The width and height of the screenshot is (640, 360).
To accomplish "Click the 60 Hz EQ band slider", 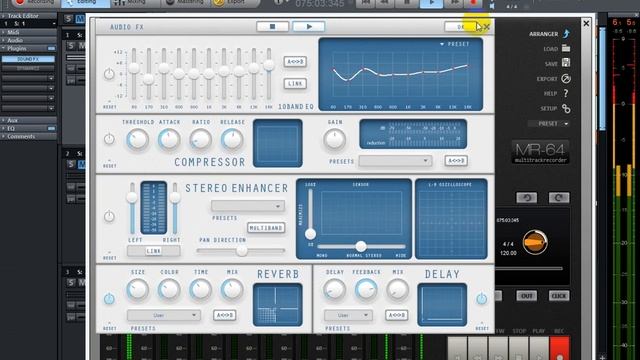I will 134,68.
